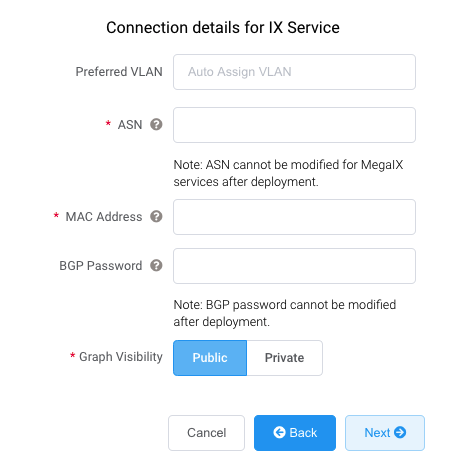The height and width of the screenshot is (465, 451).
Task: Click the Graph Visibility label
Action: pyautogui.click(x=121, y=357)
